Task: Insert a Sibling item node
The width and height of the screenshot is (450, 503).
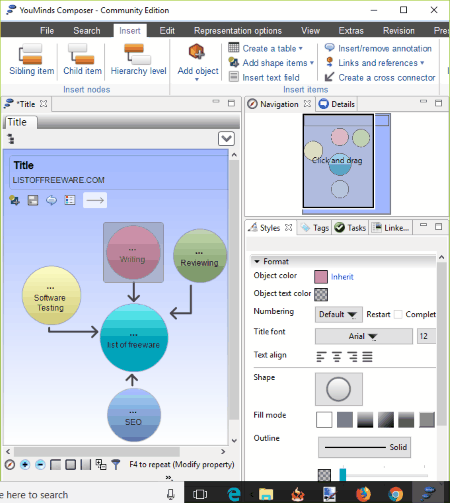Action: [31, 60]
